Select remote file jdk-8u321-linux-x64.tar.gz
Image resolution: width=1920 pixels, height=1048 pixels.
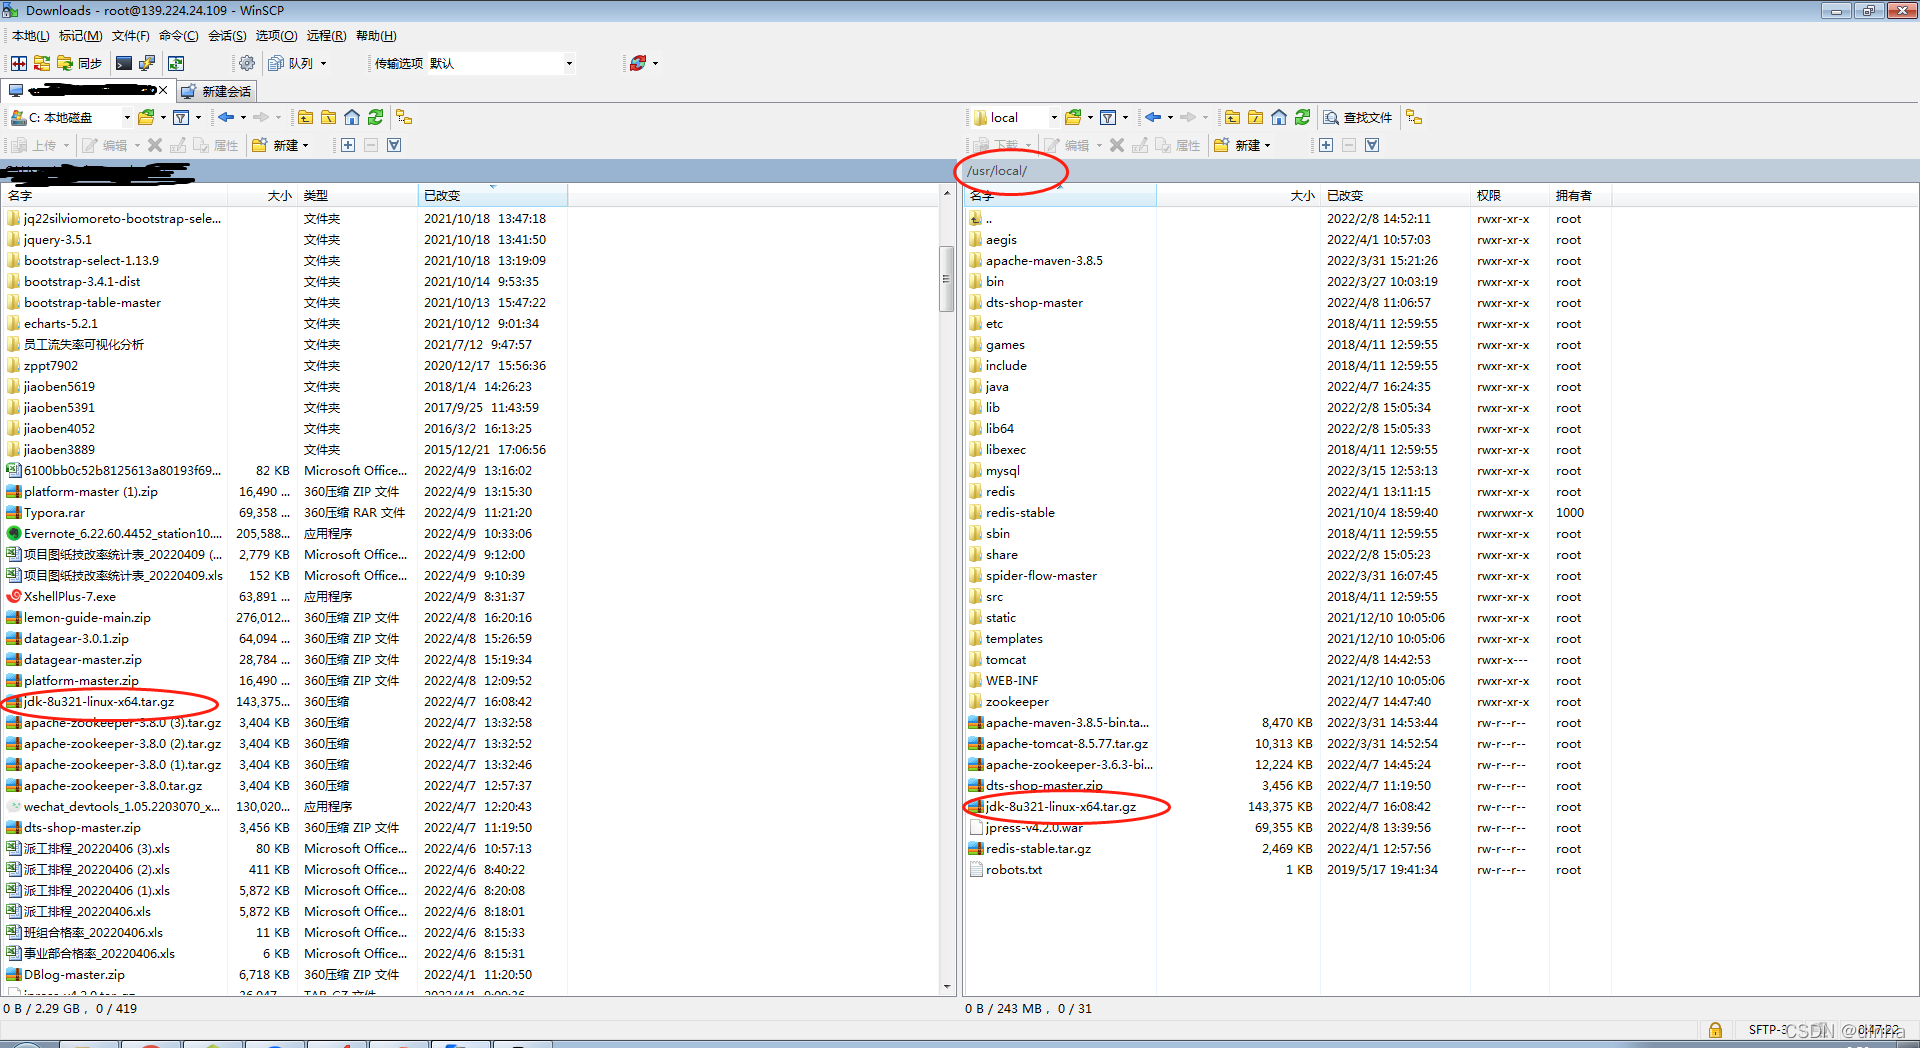tap(1061, 807)
